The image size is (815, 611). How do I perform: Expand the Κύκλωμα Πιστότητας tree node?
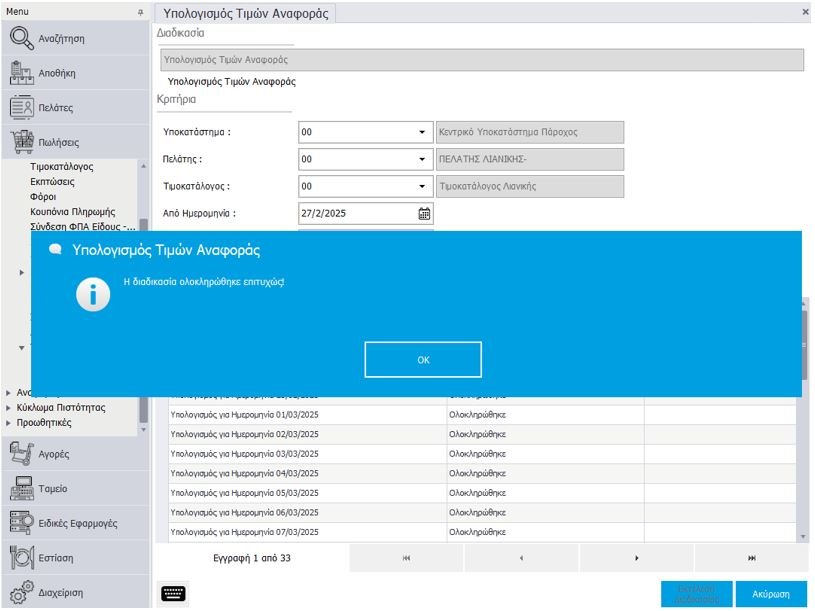(9, 408)
